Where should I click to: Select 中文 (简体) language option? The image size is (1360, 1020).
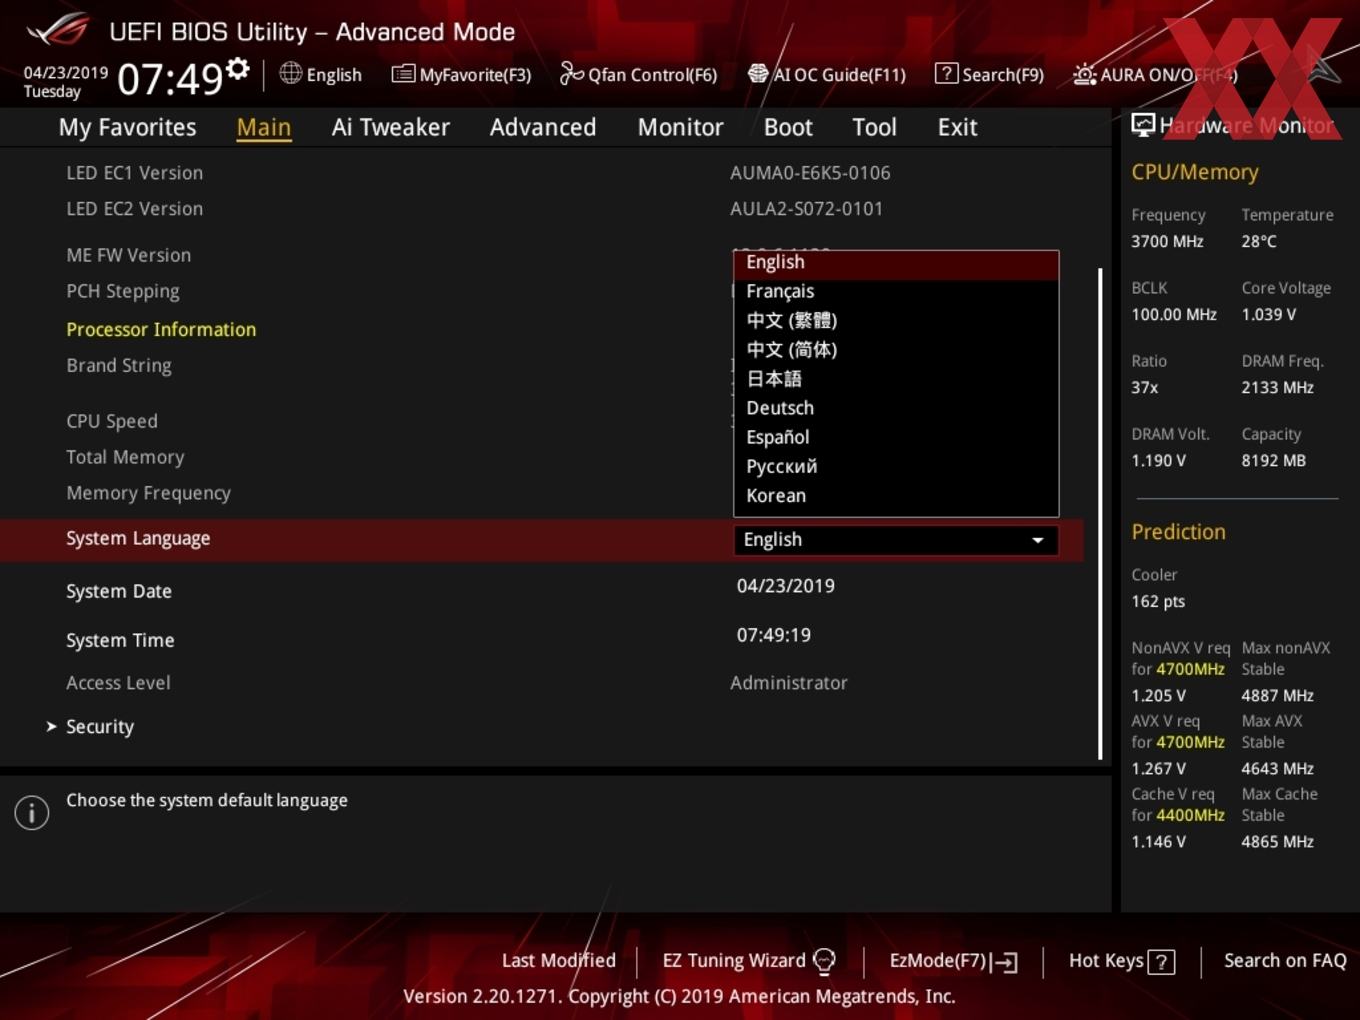pos(896,349)
